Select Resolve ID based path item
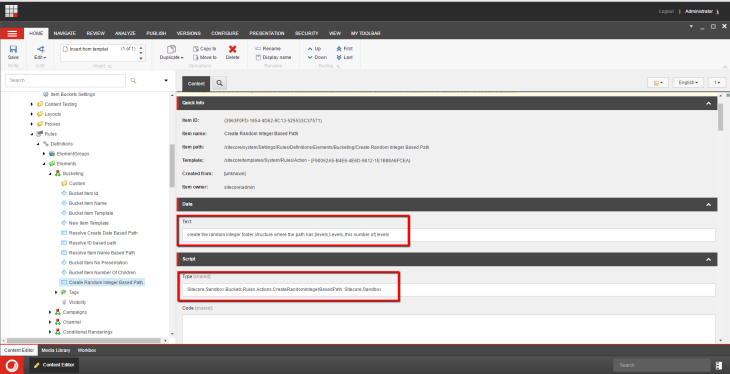This screenshot has width=730, height=374. point(88,243)
